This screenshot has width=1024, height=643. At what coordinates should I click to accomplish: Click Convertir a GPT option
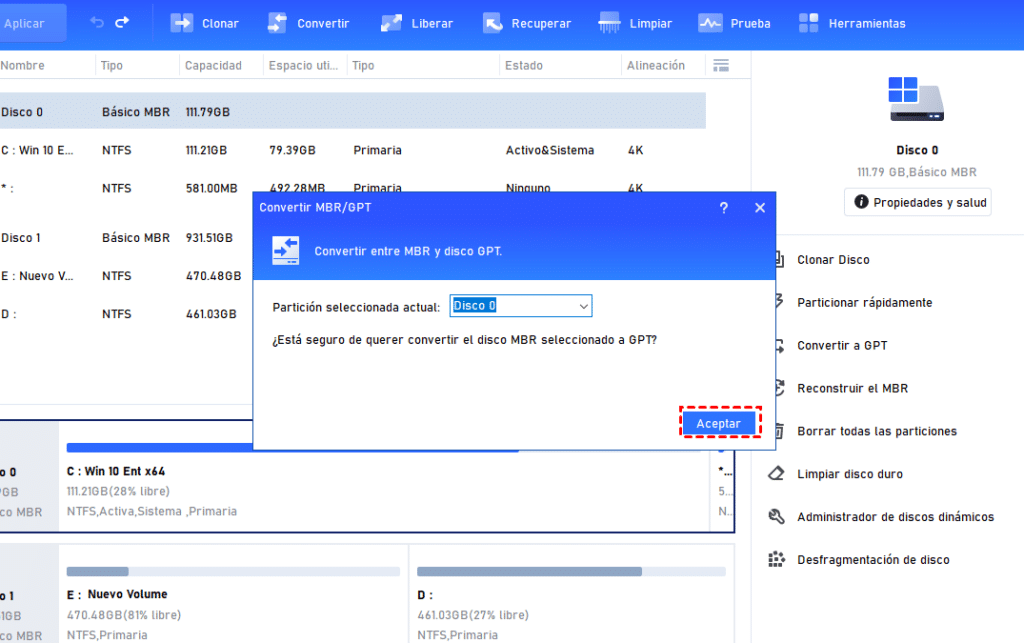[842, 345]
